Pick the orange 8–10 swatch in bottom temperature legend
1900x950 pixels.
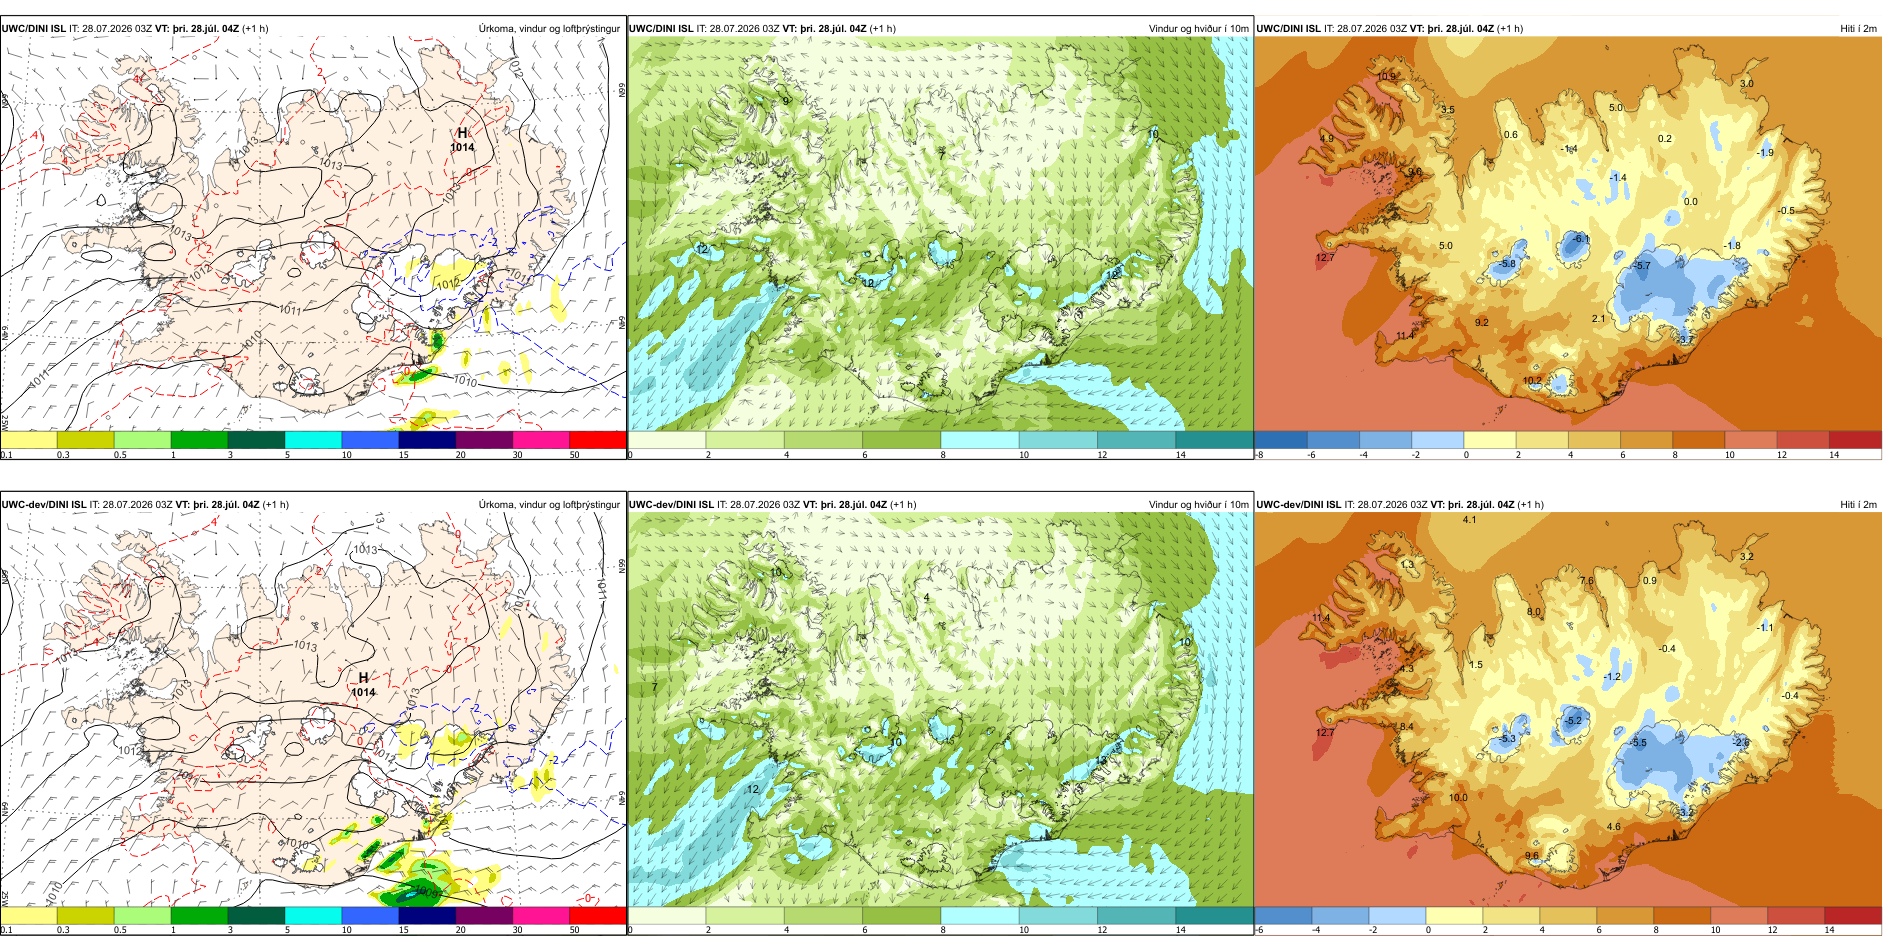[1682, 916]
